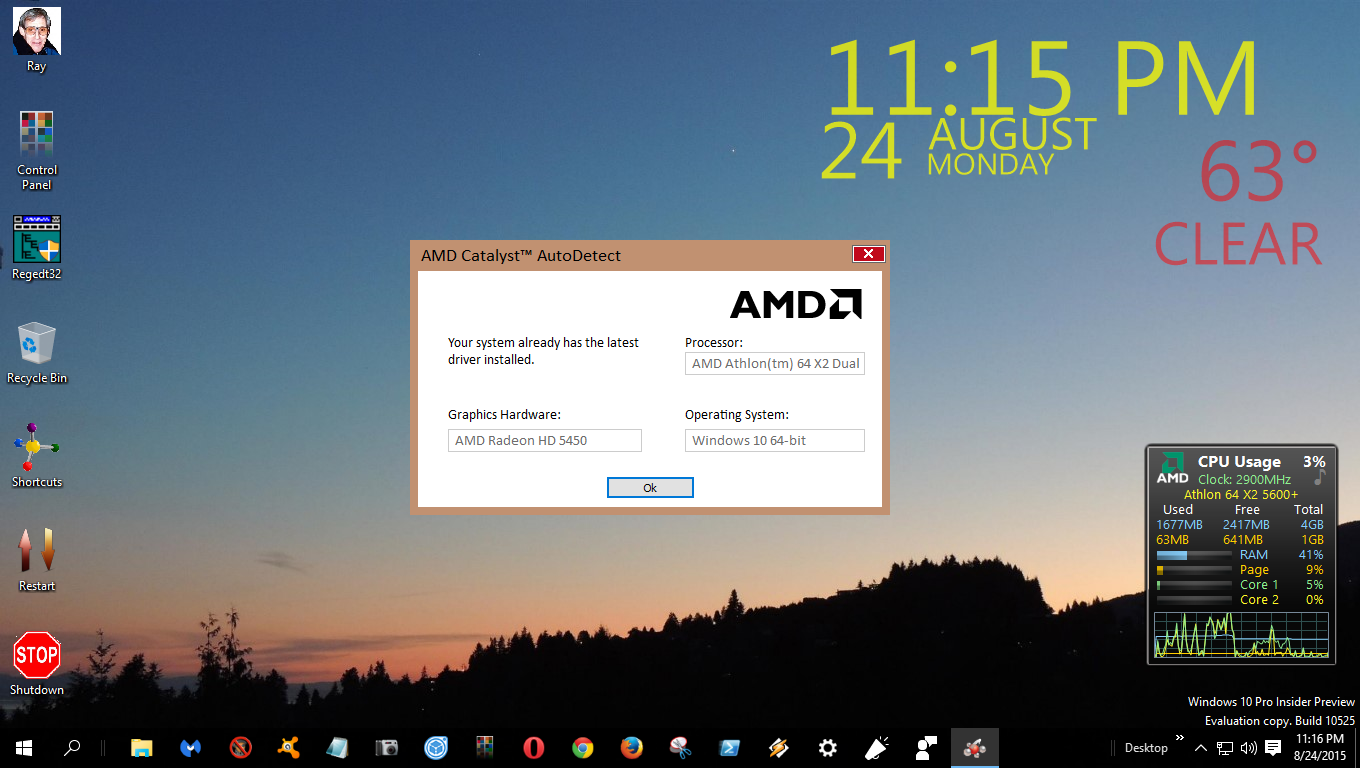Viewport: 1360px width, 768px height.
Task: Click the AMD logo in CPU gadget
Action: [1172, 469]
